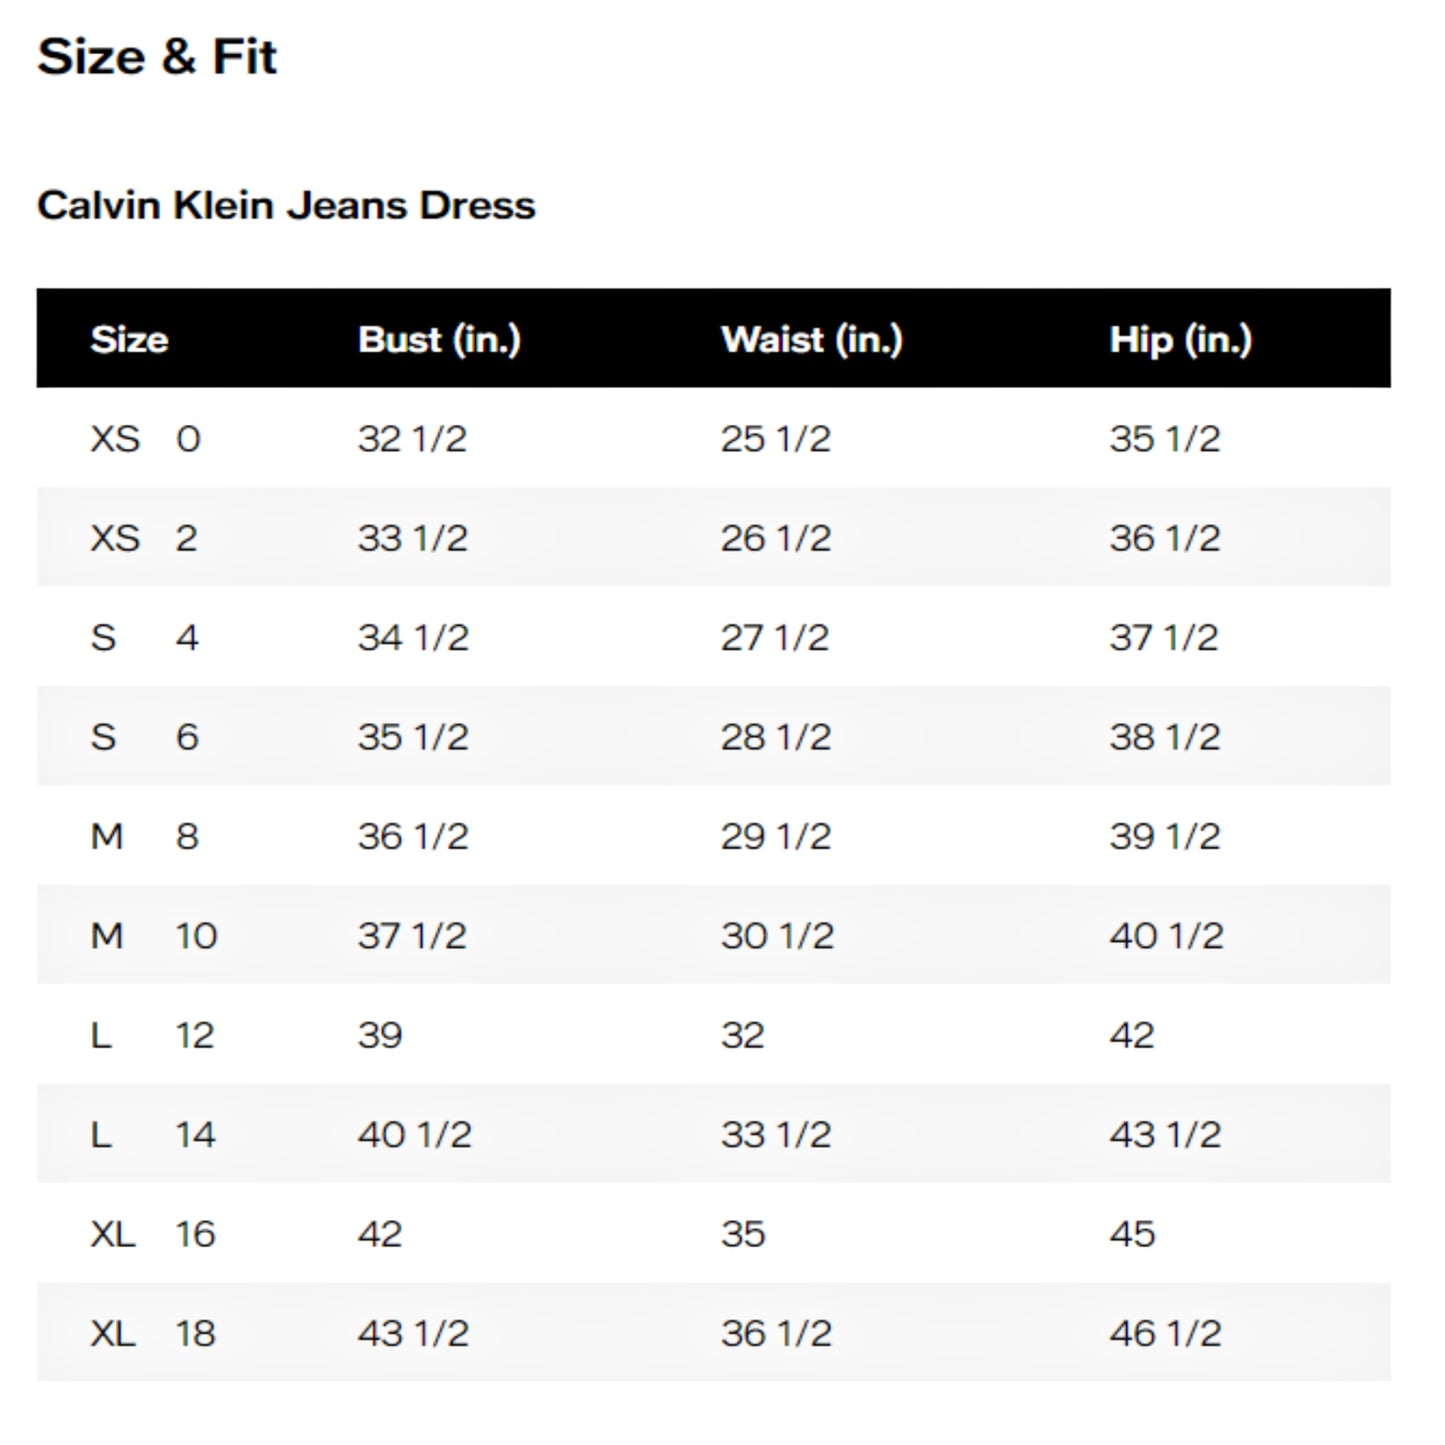This screenshot has height=1445, width=1445.
Task: Click hip value 43 1/2 for L 14
Action: [1165, 1134]
